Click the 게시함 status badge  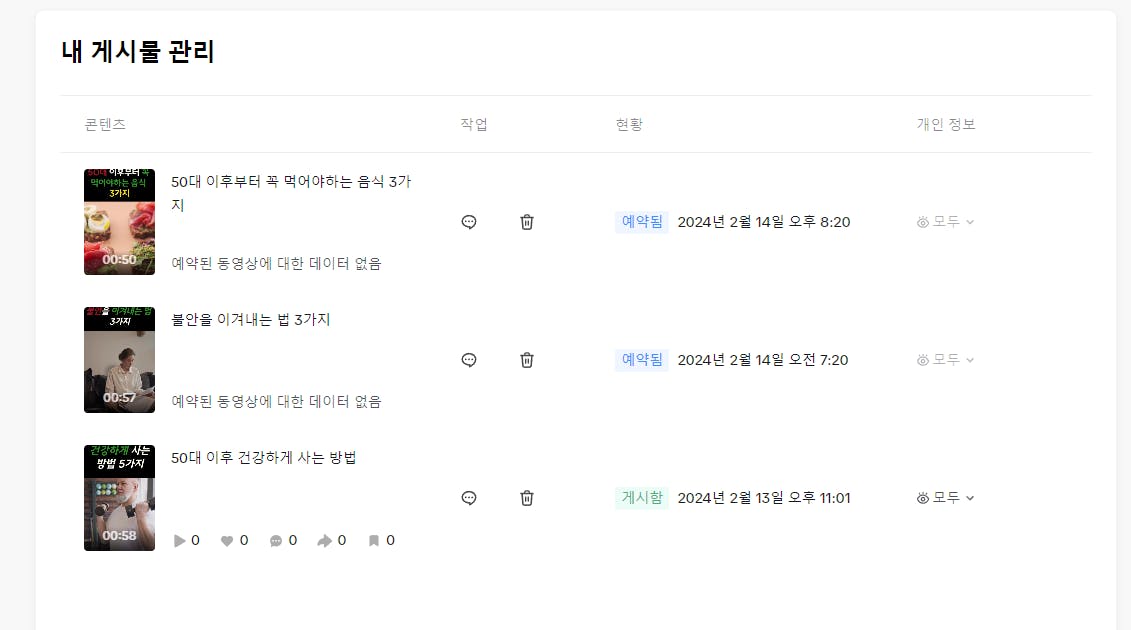coord(642,498)
